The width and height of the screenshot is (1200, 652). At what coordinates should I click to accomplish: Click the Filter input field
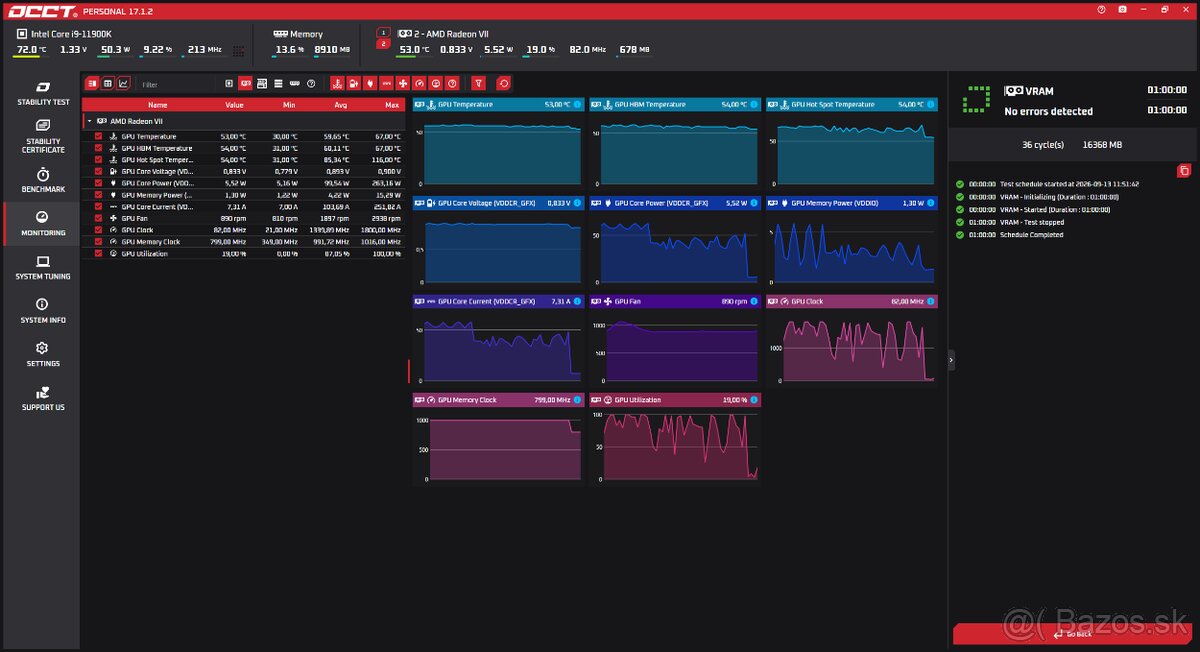point(177,85)
